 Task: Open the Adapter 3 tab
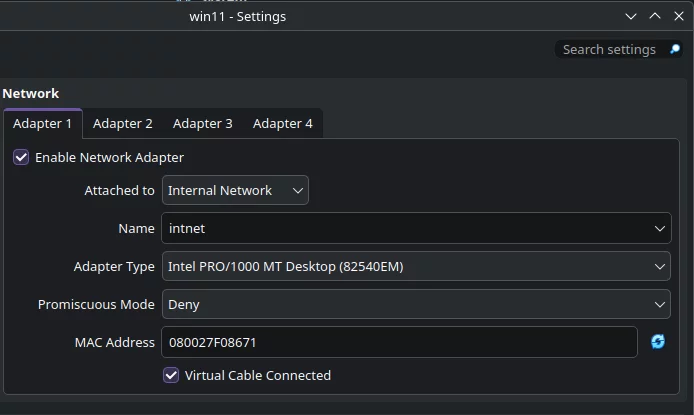pyautogui.click(x=202, y=123)
